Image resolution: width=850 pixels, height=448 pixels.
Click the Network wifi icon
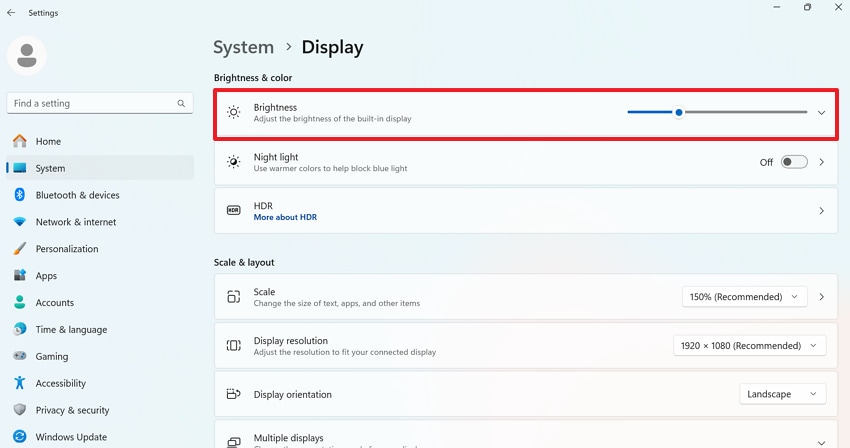[x=20, y=222]
